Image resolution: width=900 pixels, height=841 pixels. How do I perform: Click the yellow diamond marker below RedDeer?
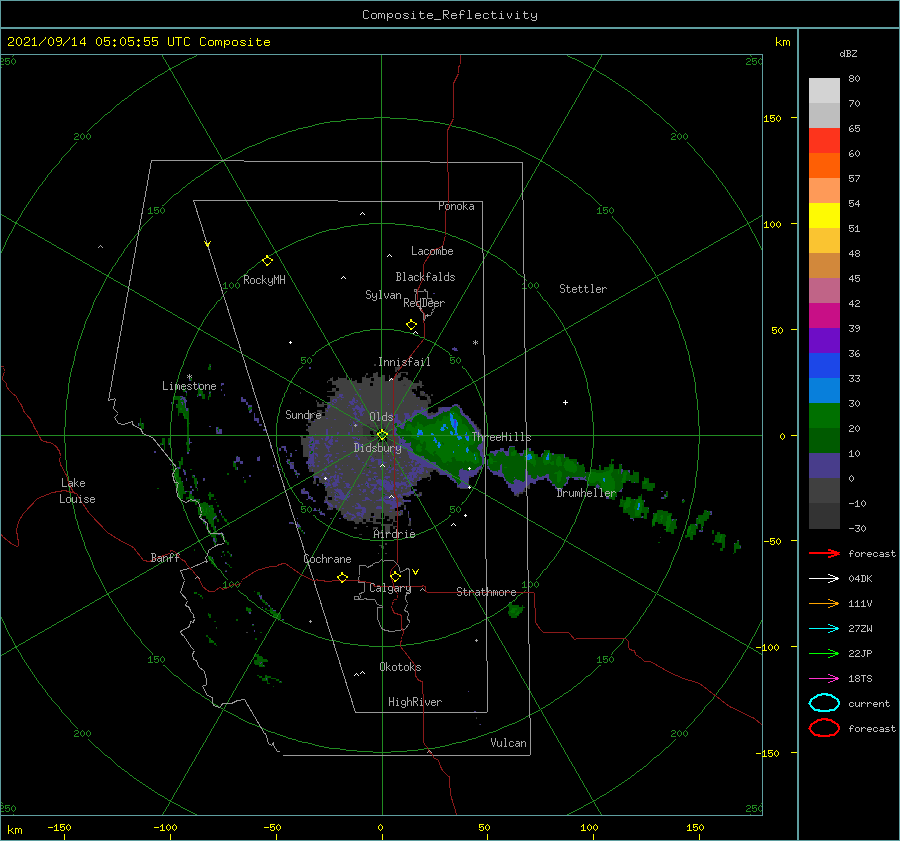pyautogui.click(x=411, y=325)
